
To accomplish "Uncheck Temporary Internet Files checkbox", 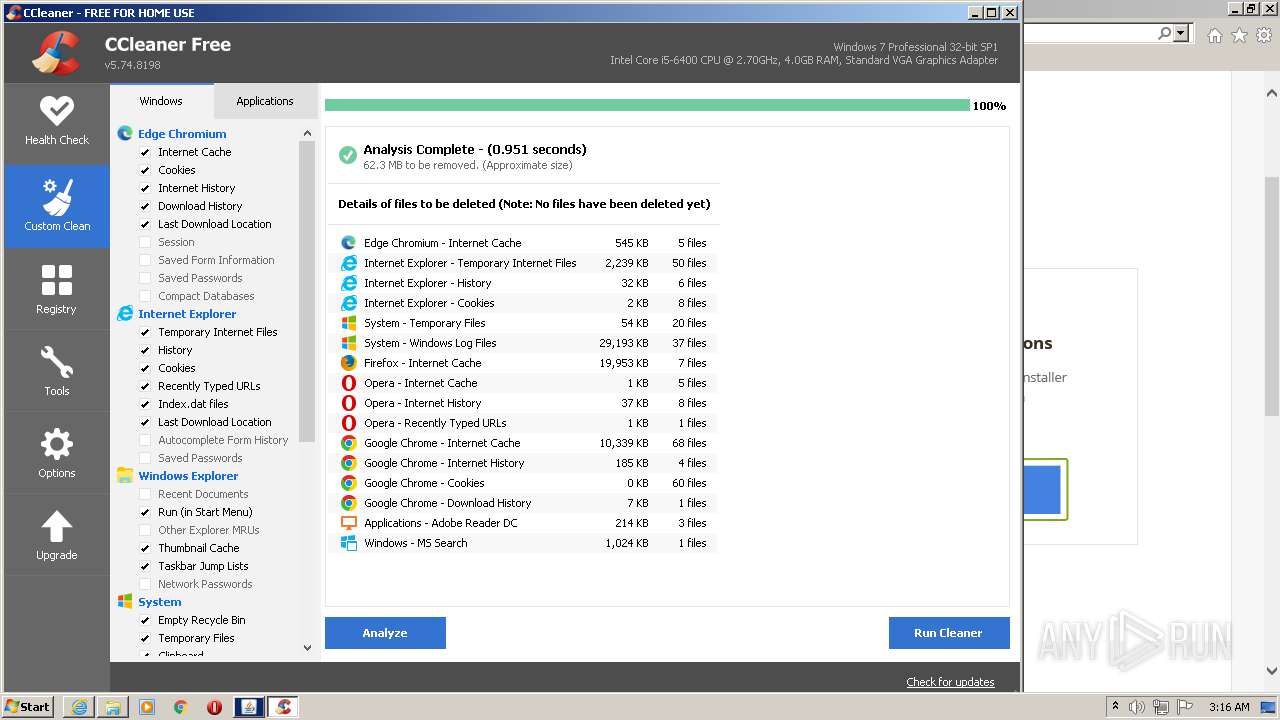I will tap(145, 332).
